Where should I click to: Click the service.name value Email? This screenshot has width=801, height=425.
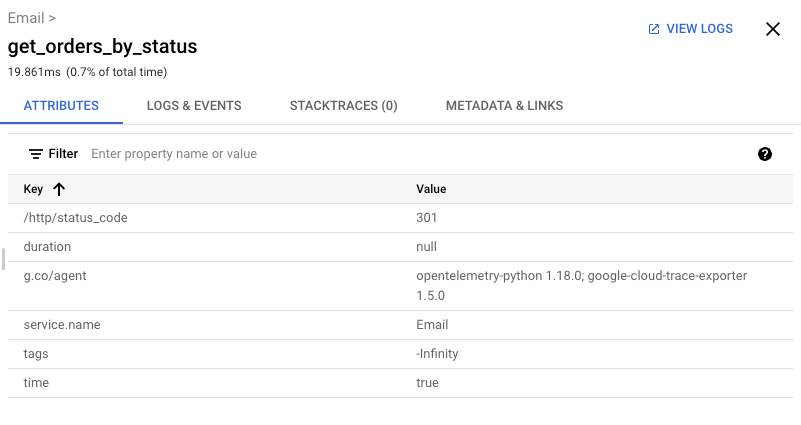432,324
